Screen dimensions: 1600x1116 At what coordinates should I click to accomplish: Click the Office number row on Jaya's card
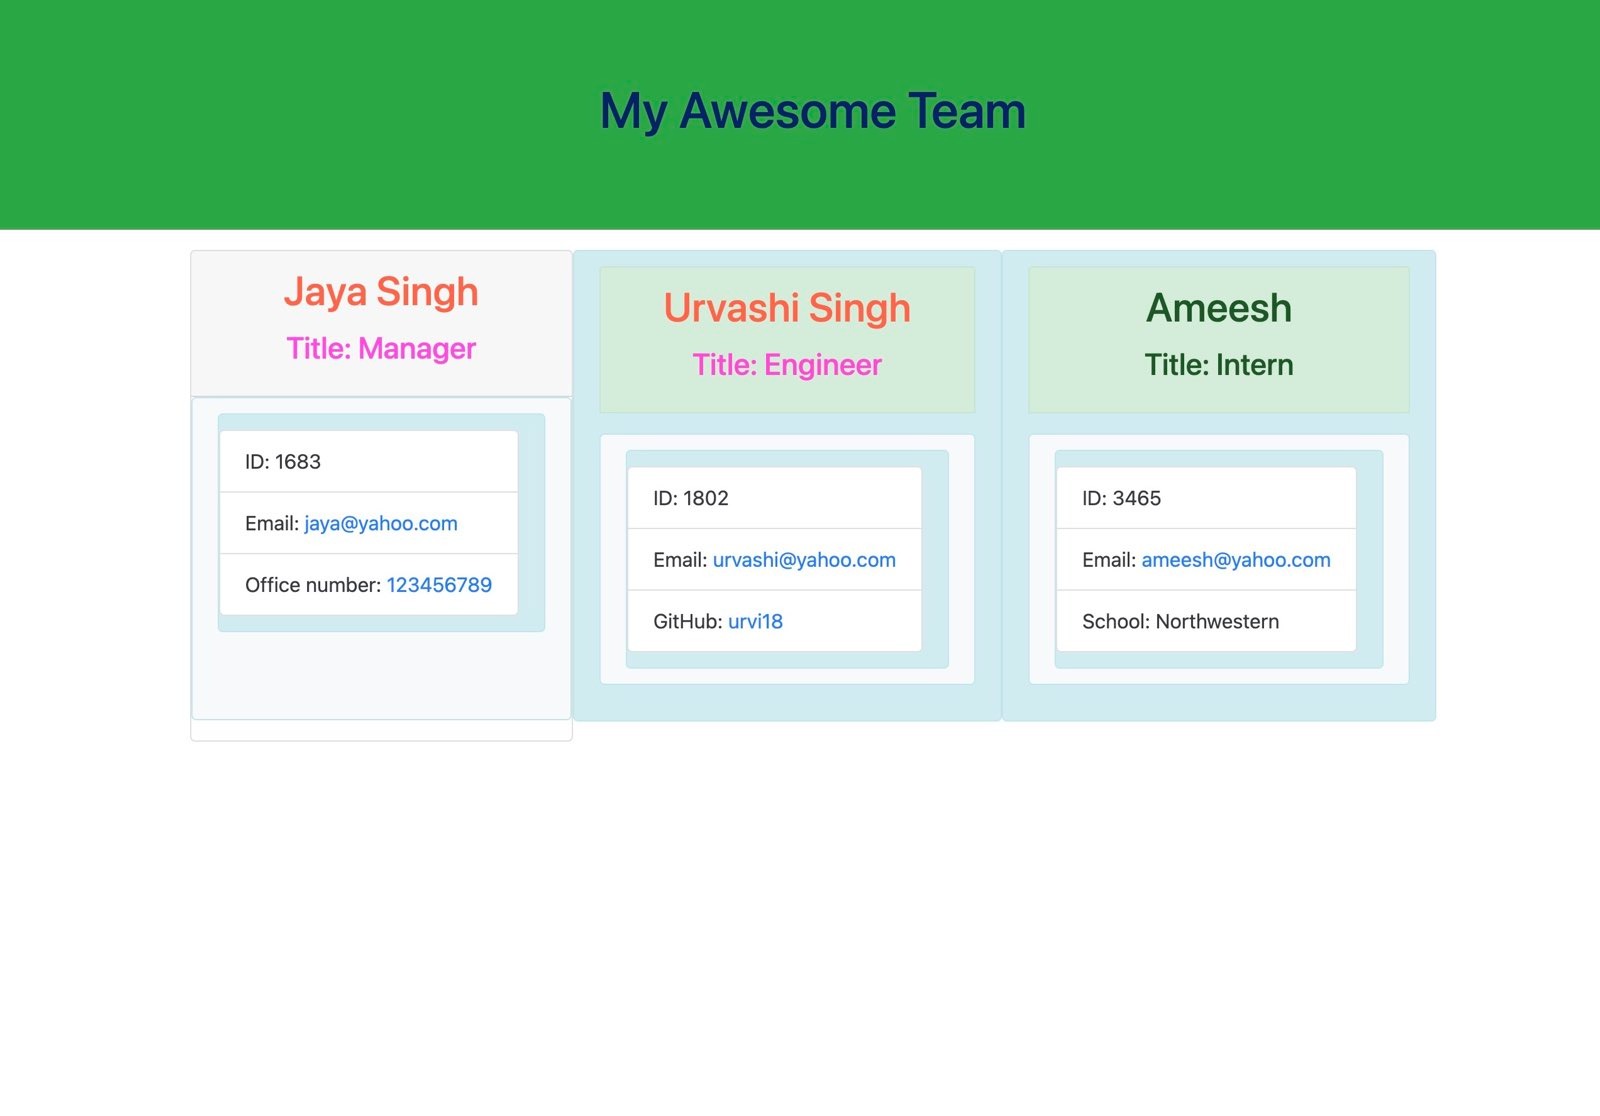coord(368,585)
